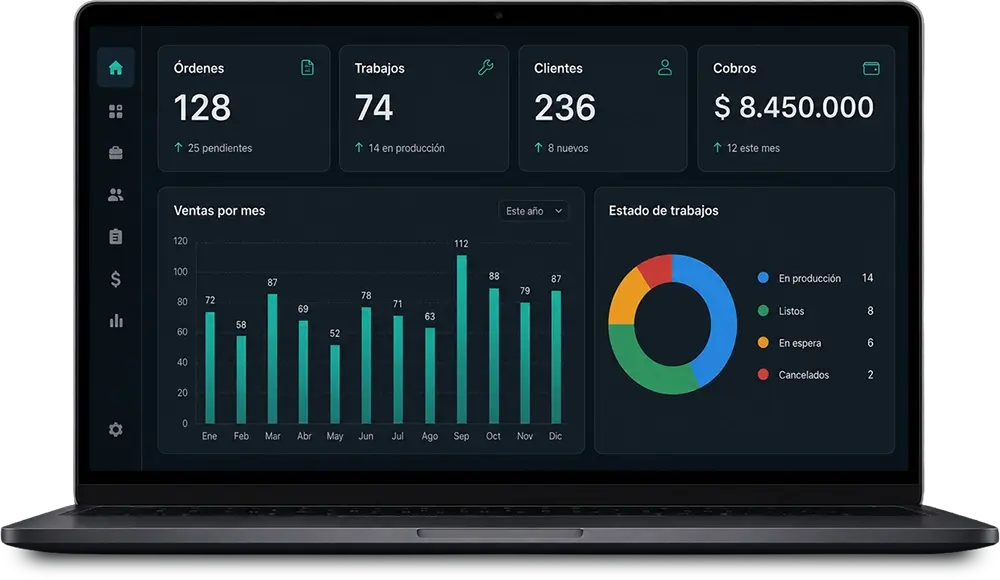Click the En espera legend label

(x=800, y=343)
